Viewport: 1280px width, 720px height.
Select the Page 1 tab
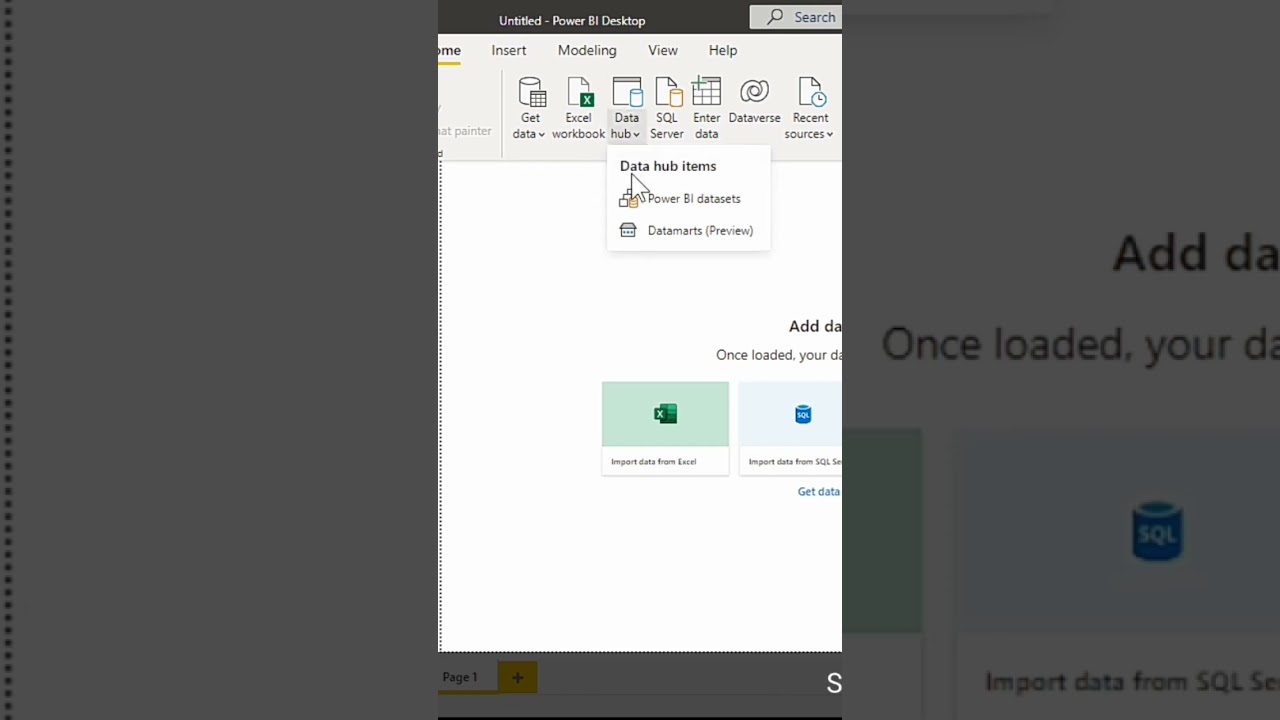click(461, 677)
